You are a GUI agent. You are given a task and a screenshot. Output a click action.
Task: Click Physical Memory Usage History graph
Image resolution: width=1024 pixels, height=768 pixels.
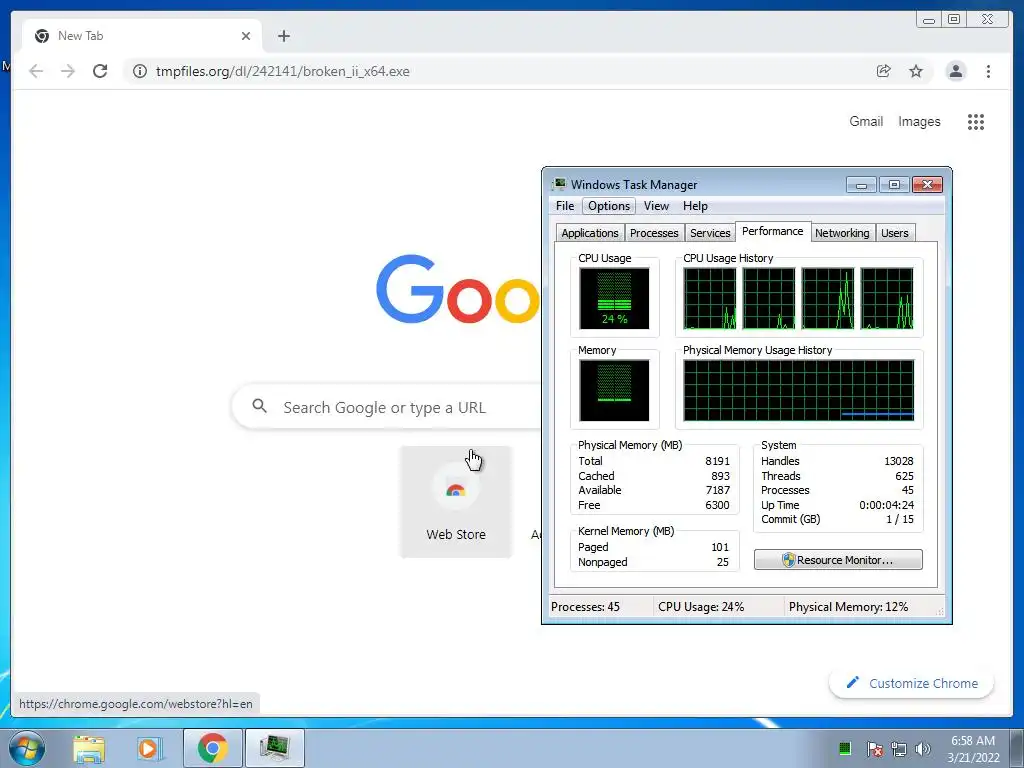coord(799,390)
